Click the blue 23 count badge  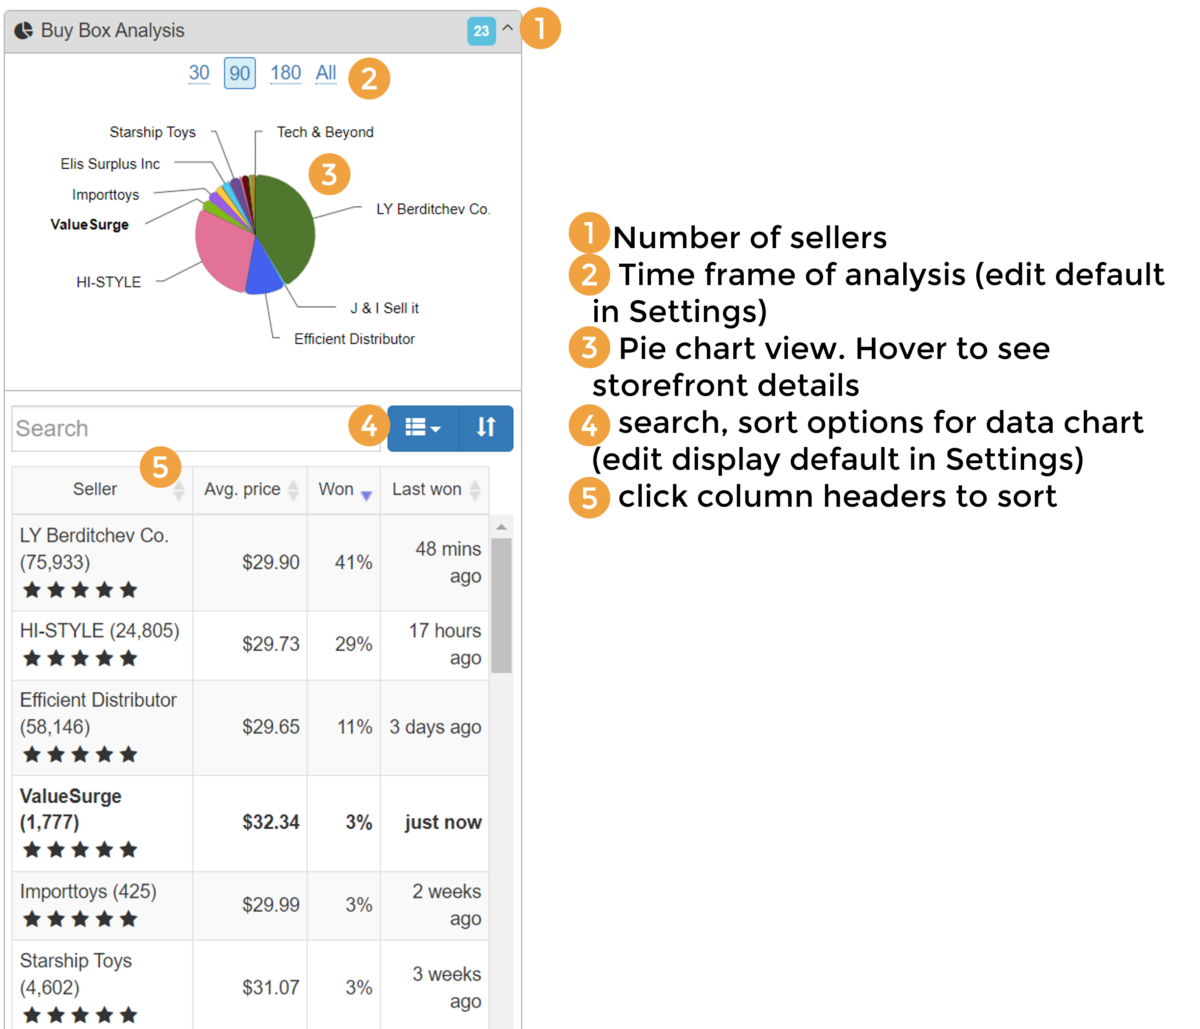(481, 31)
